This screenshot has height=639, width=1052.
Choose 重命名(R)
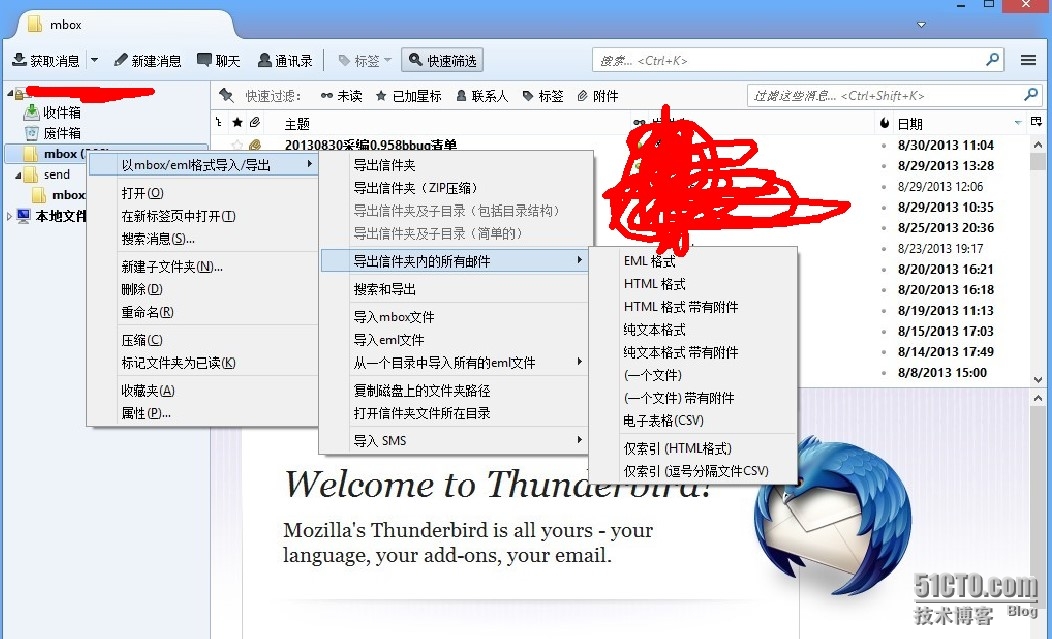coord(147,312)
